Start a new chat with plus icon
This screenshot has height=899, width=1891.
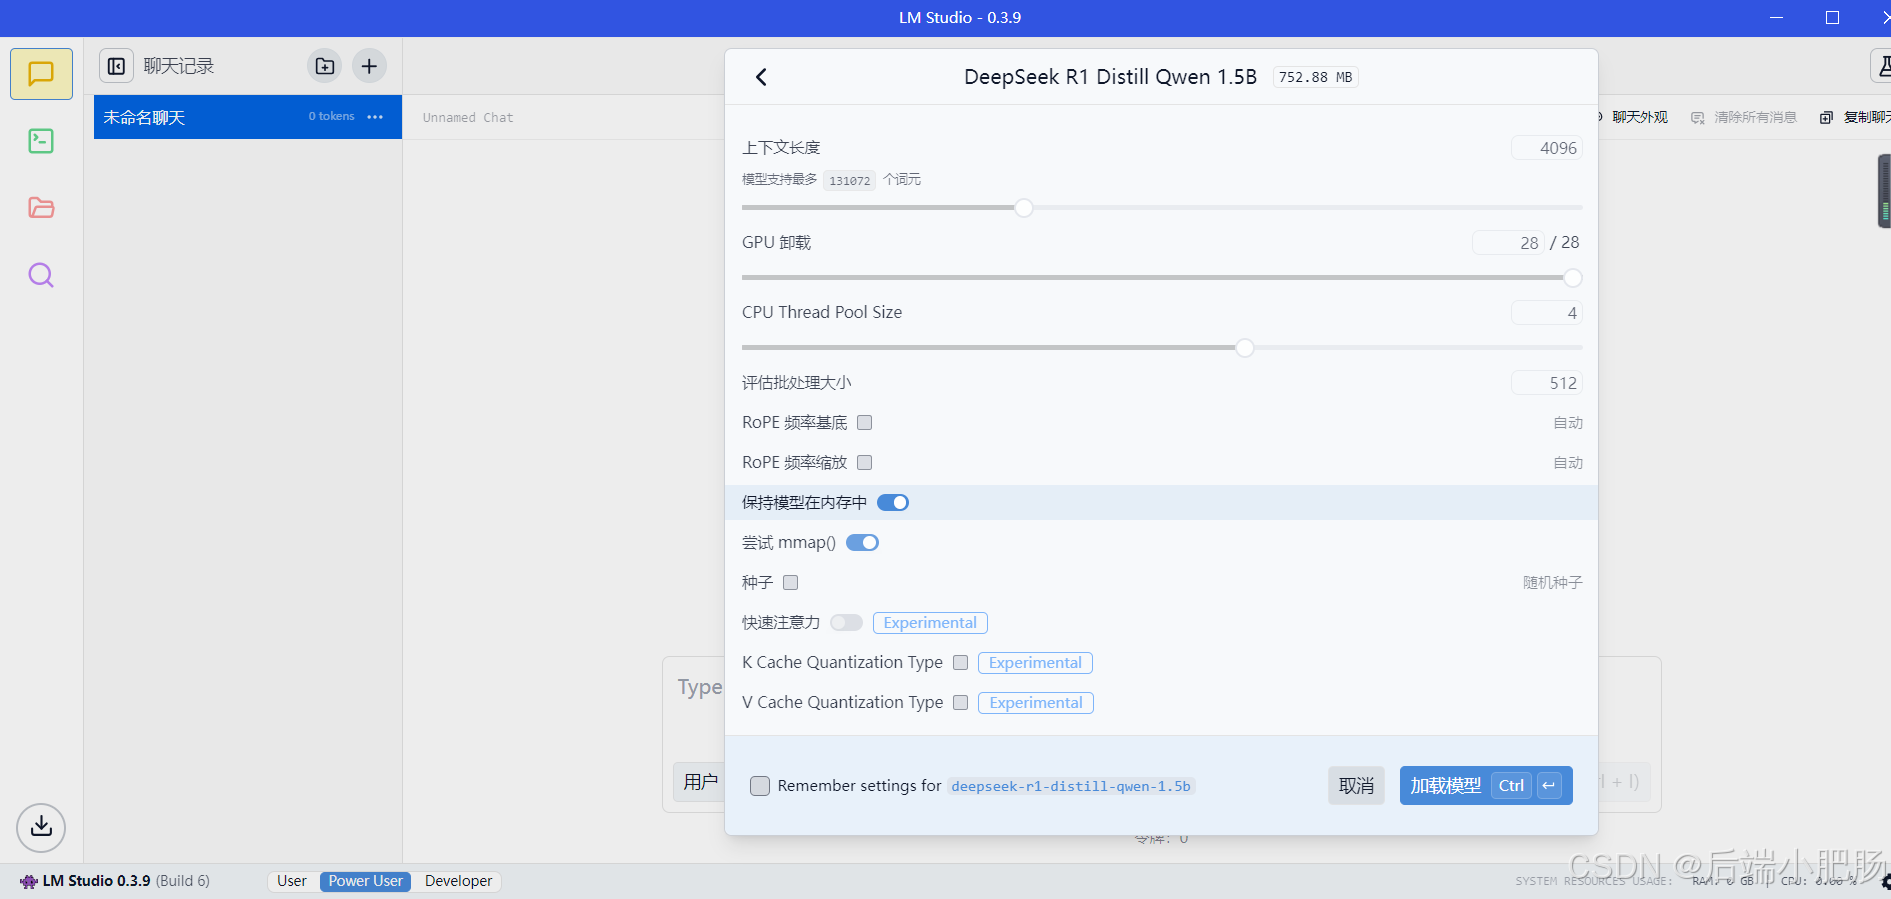click(369, 66)
